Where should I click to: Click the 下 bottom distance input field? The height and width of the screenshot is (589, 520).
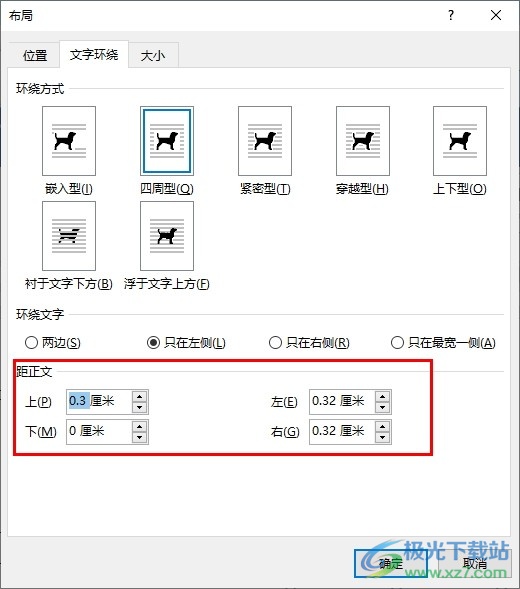pyautogui.click(x=99, y=432)
